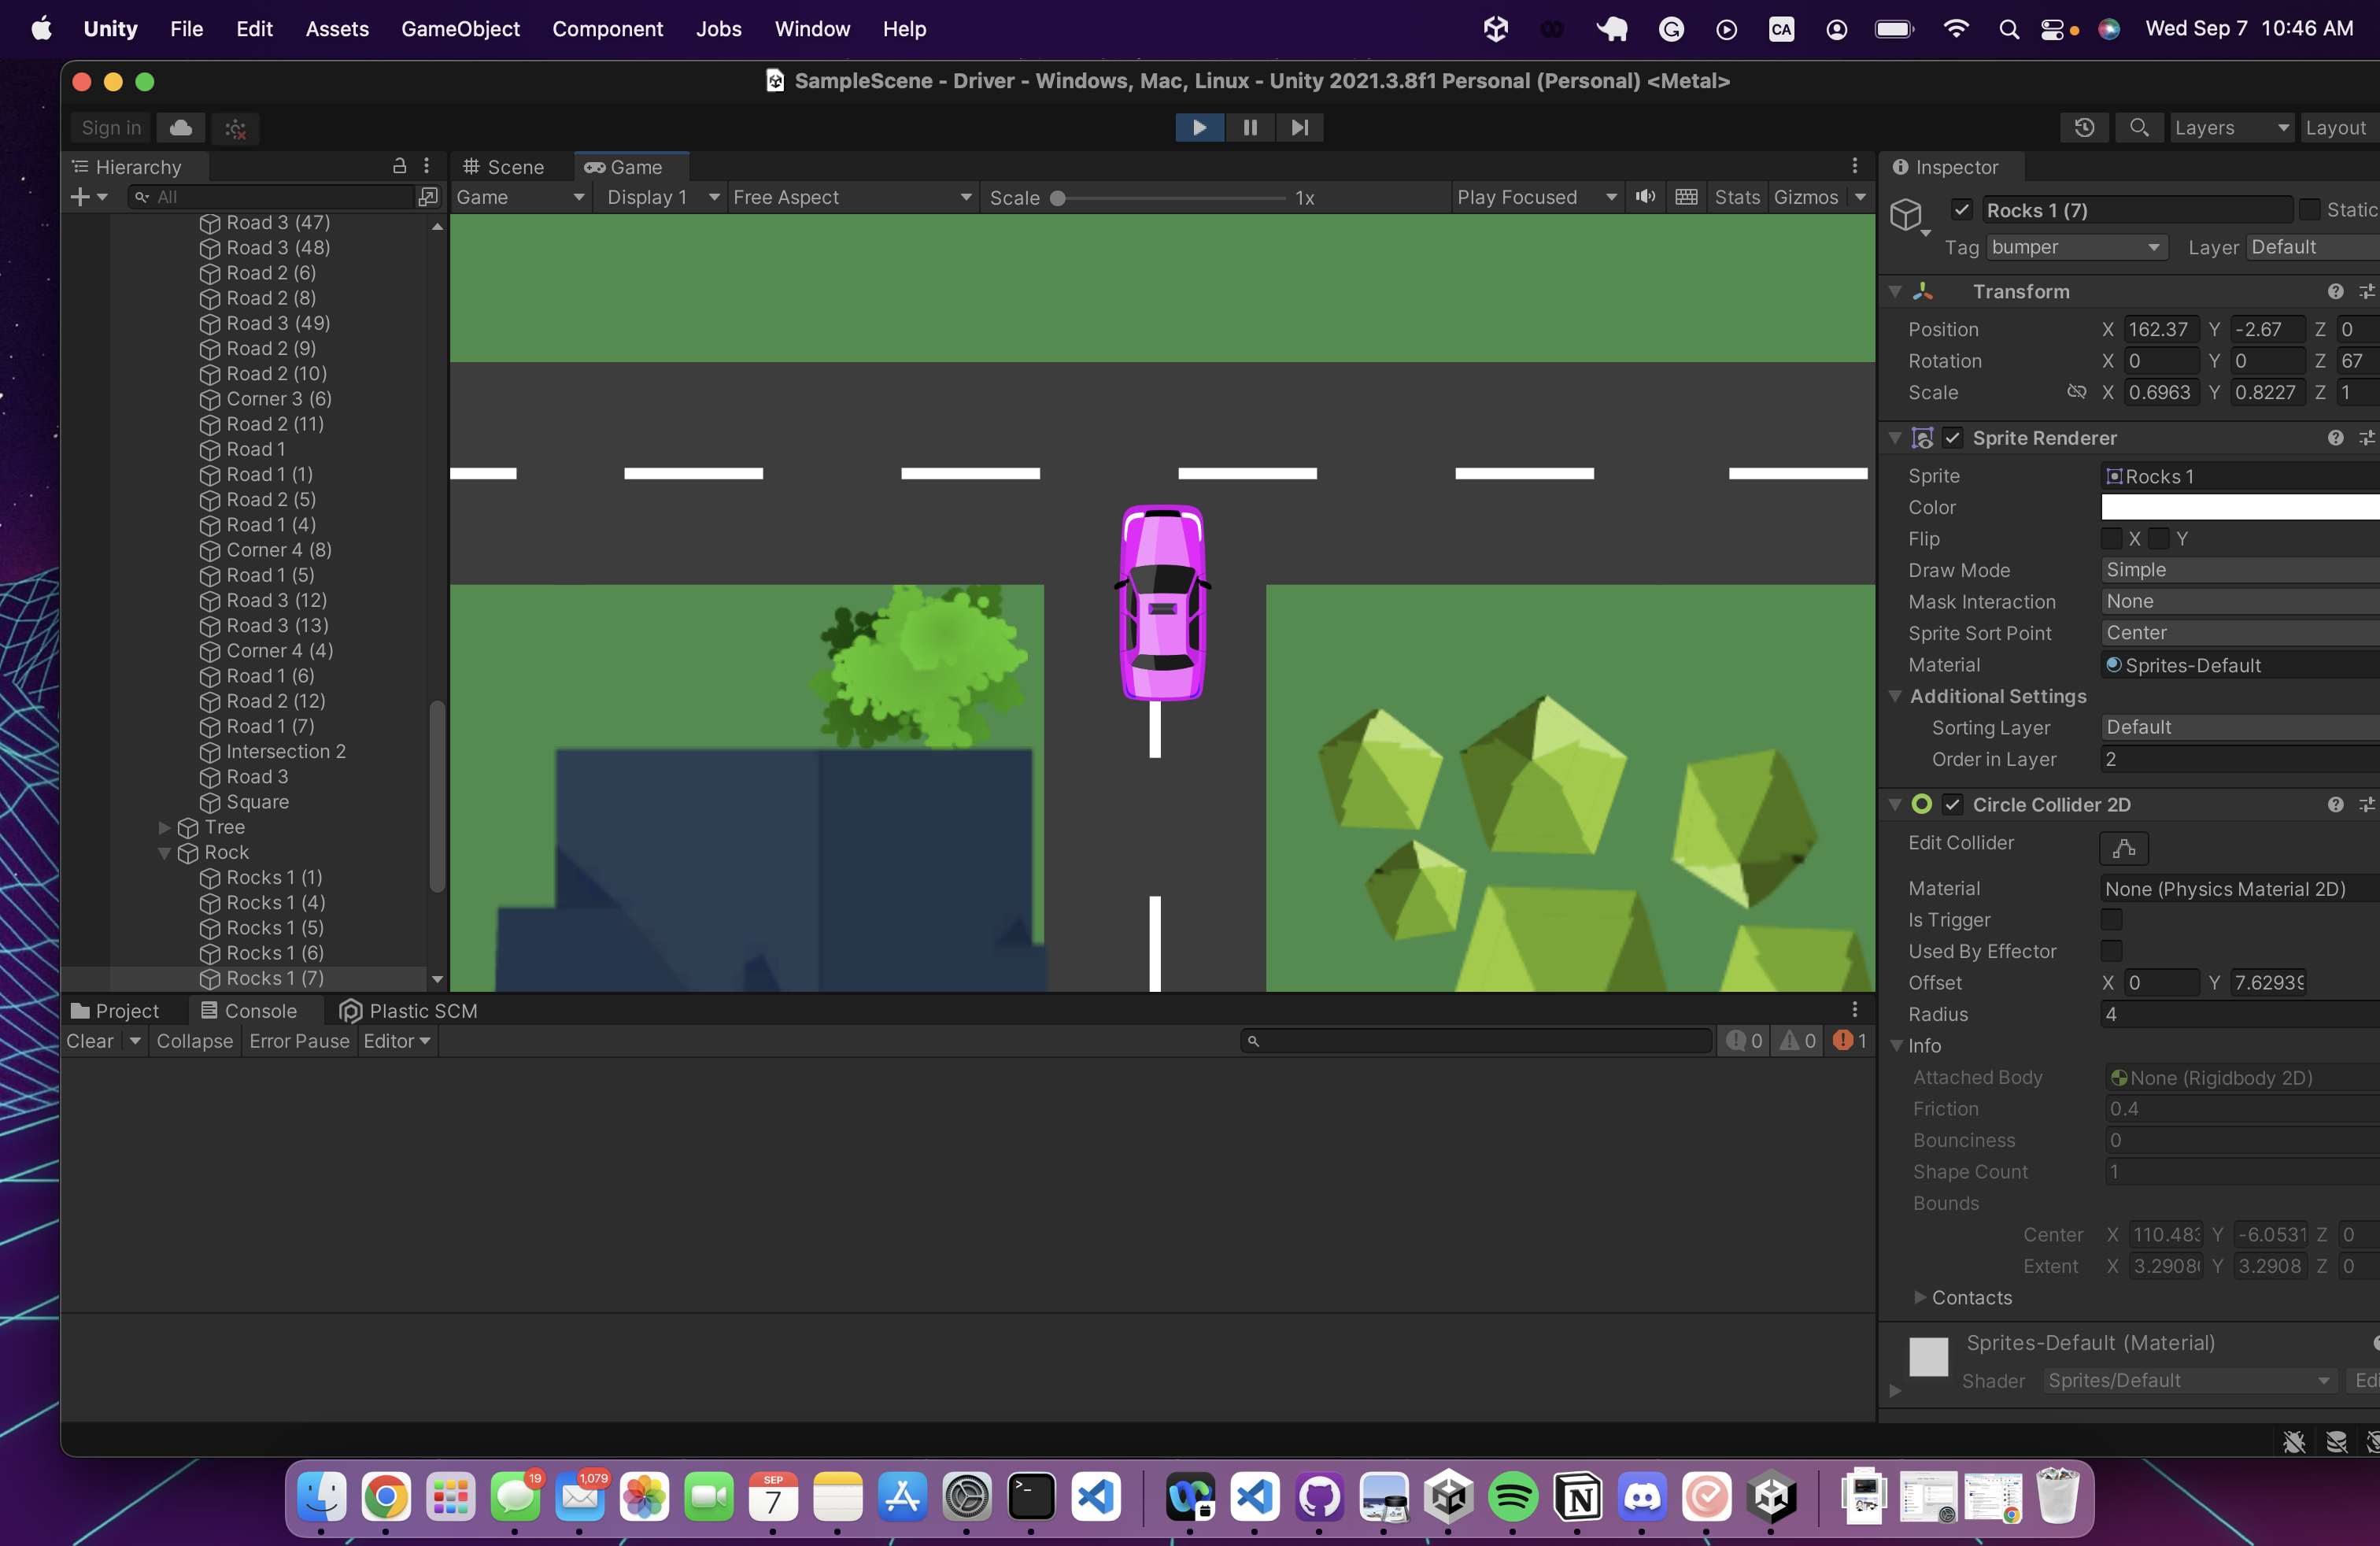Screen dimensions: 2380x1546
Task: Click the Edit Collider button
Action: coord(2123,848)
